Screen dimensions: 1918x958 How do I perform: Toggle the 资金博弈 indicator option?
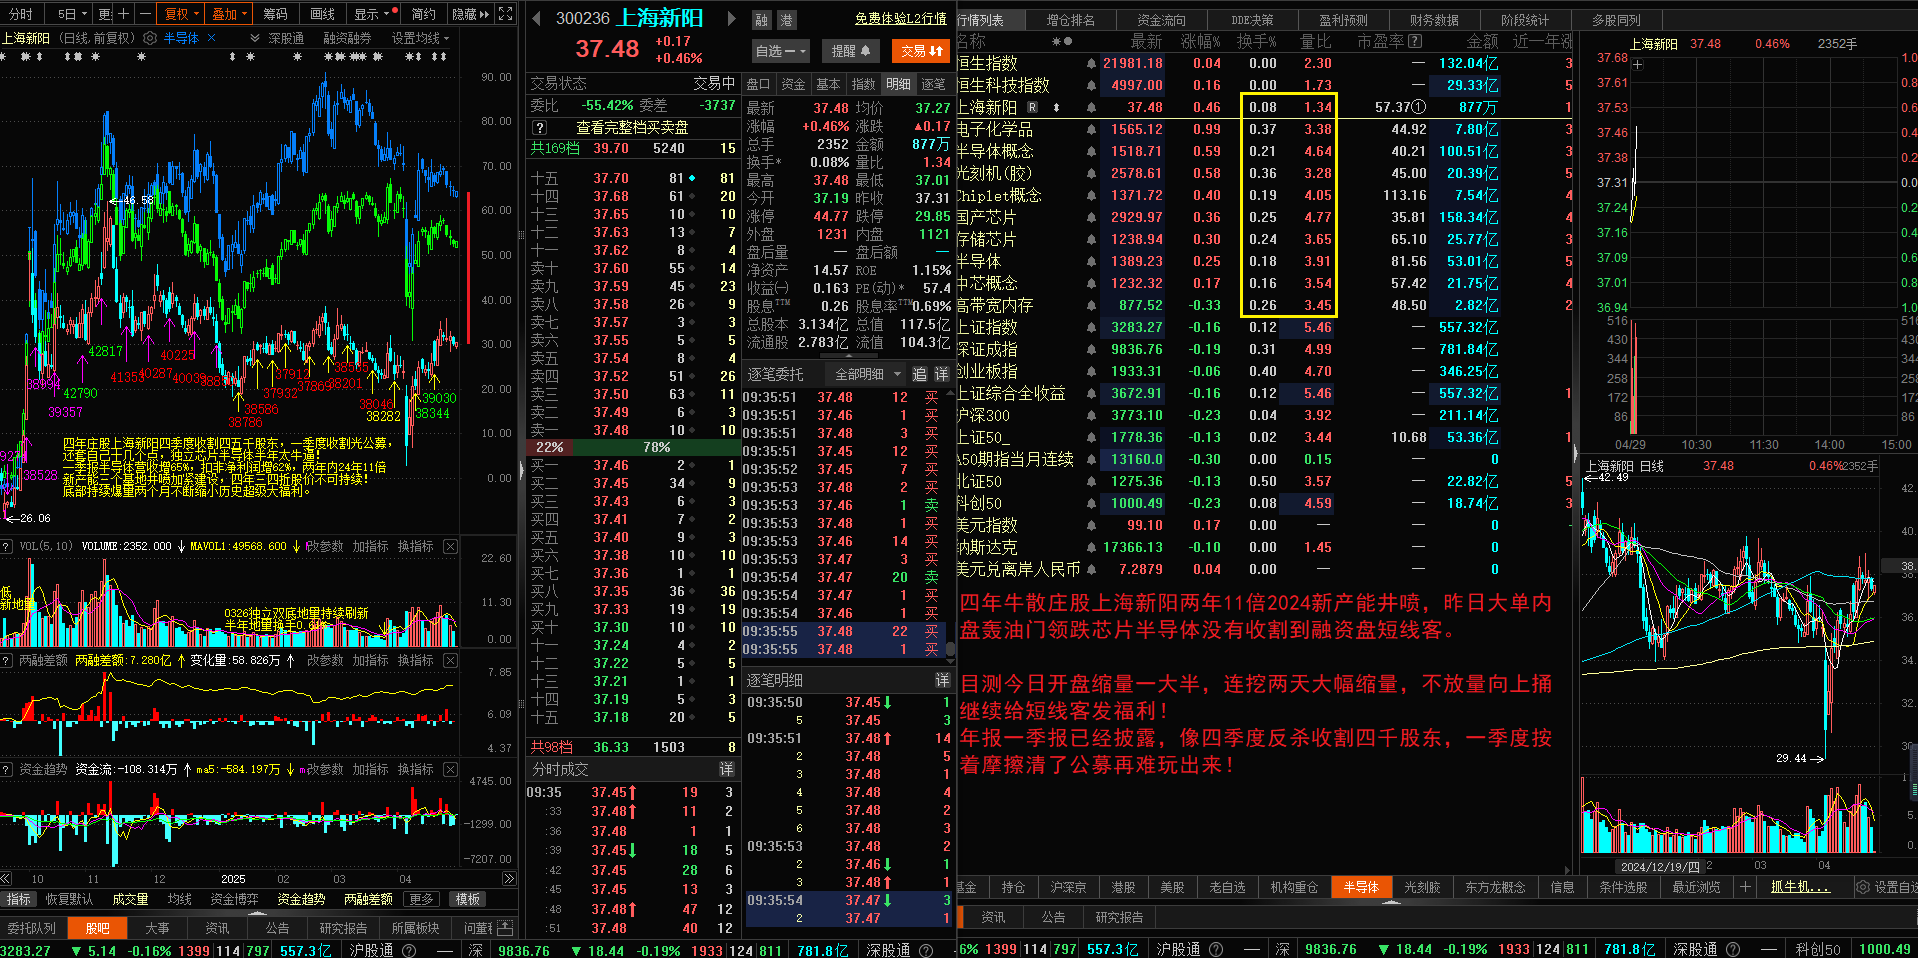click(x=235, y=899)
